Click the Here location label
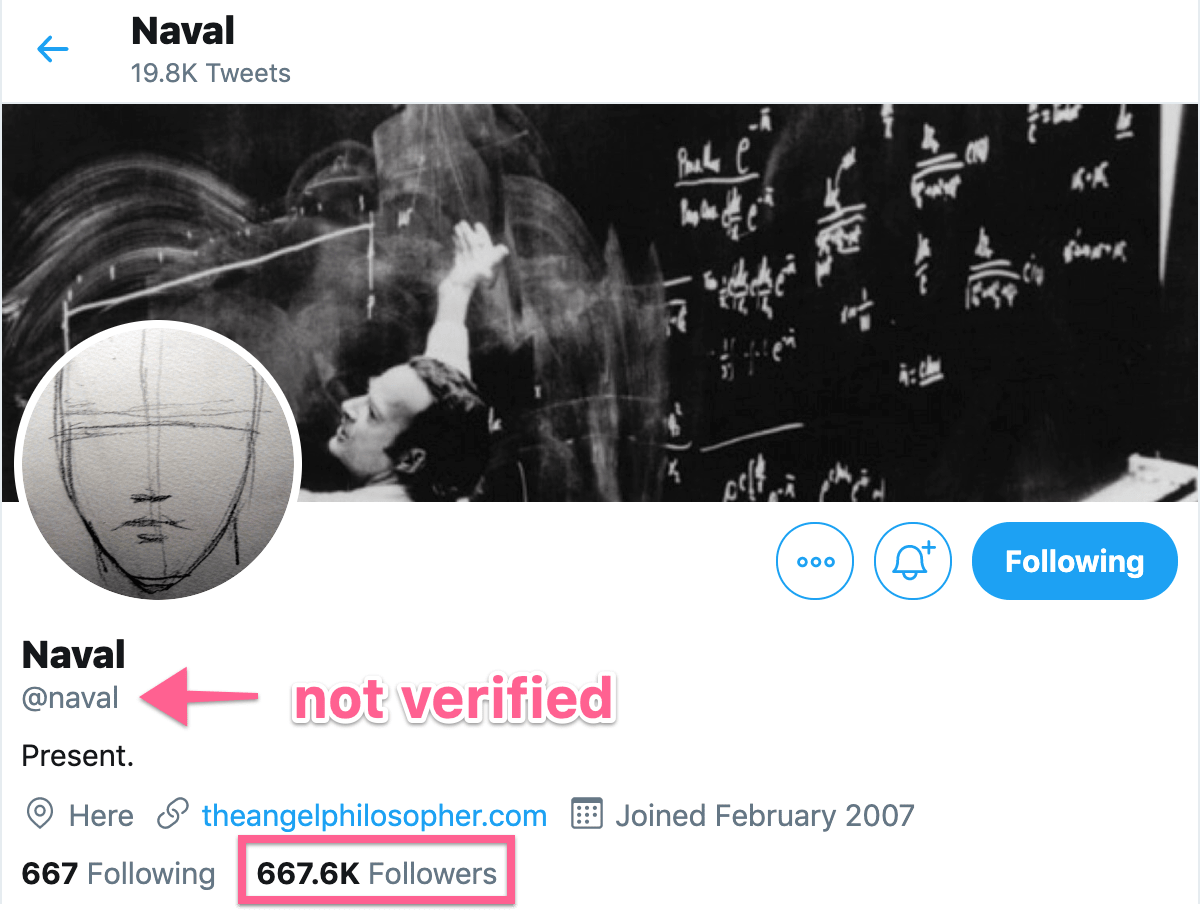This screenshot has width=1200, height=915. click(101, 816)
